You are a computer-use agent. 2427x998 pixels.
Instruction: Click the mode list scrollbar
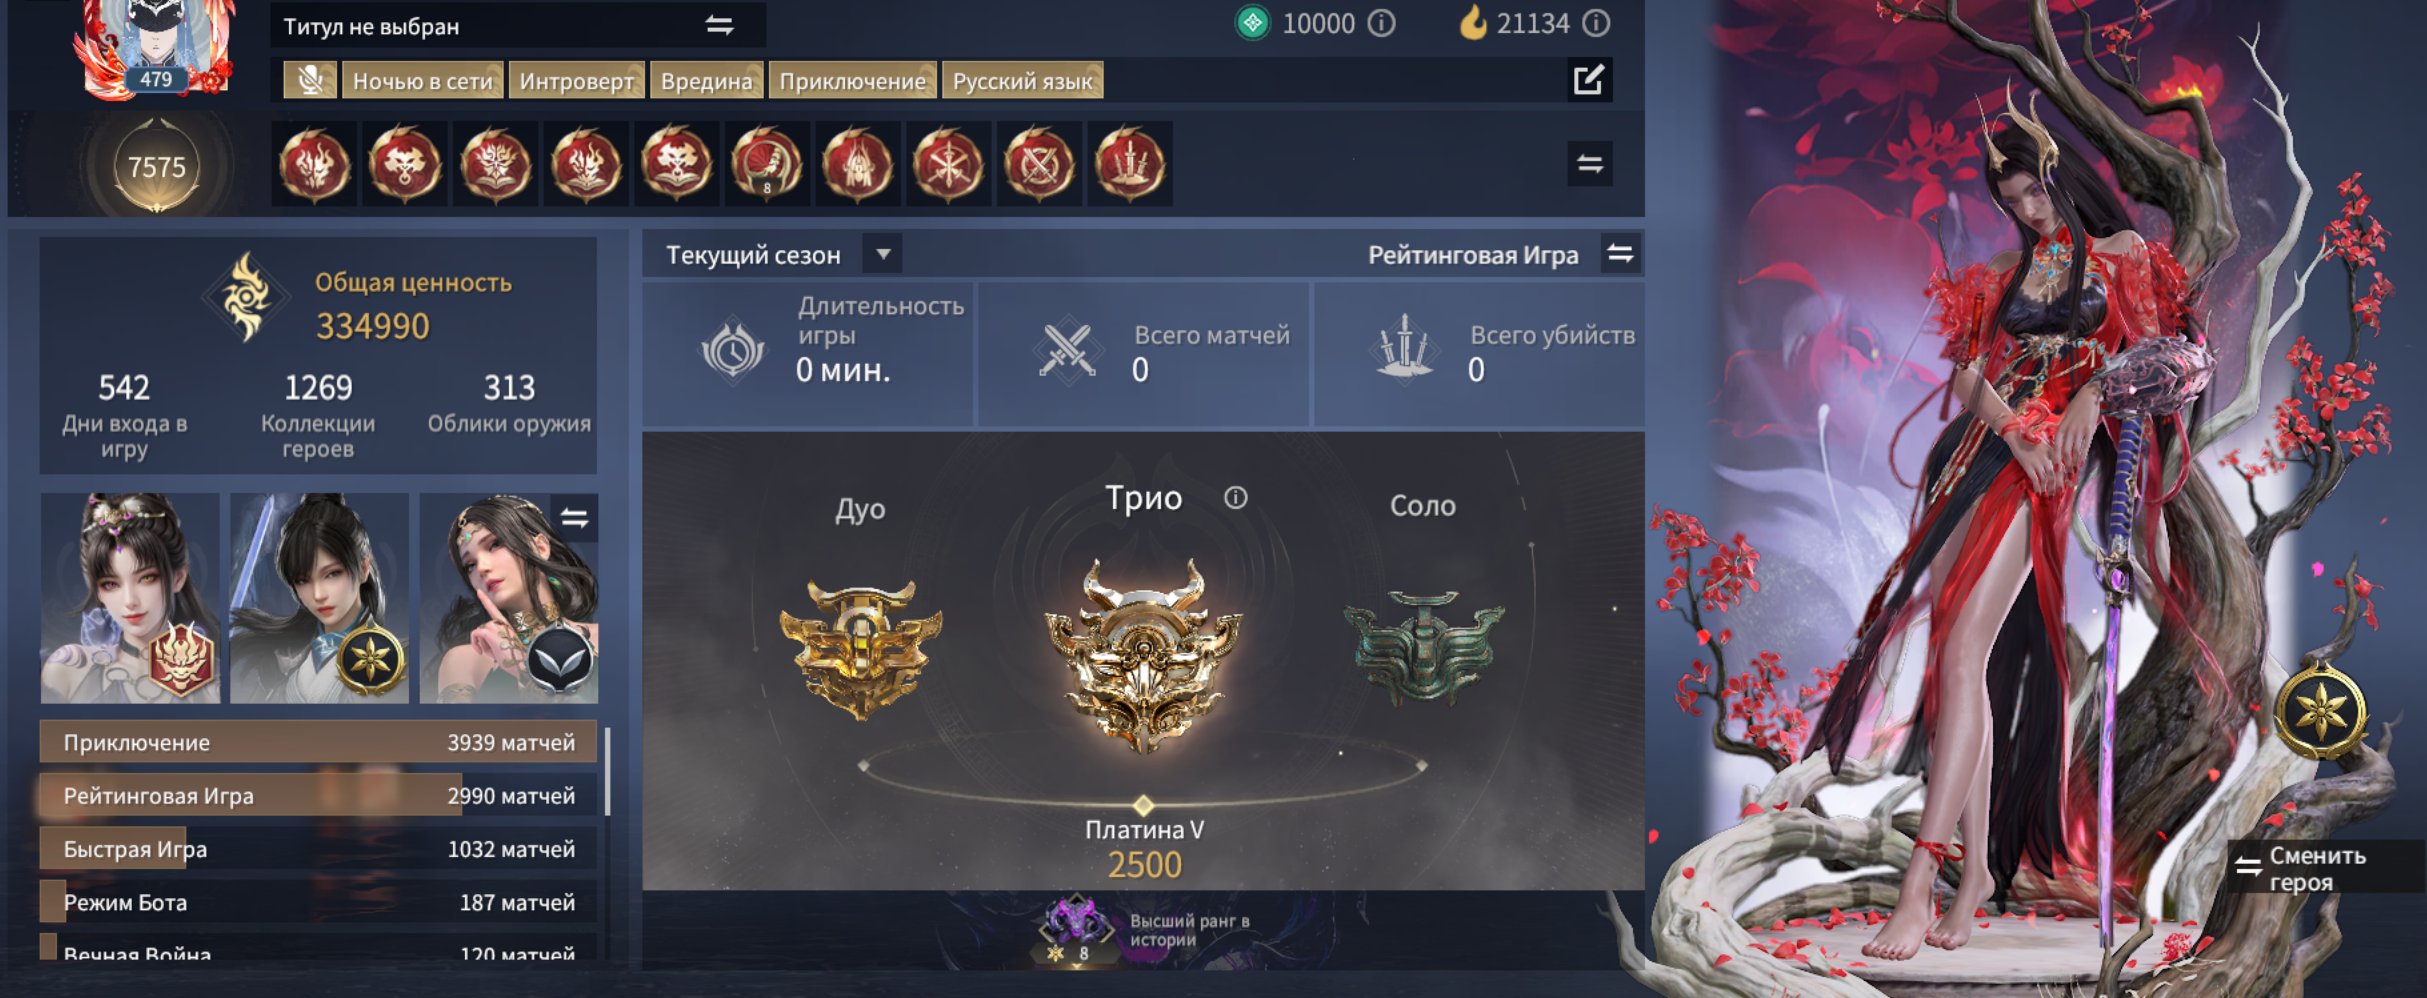click(x=608, y=772)
